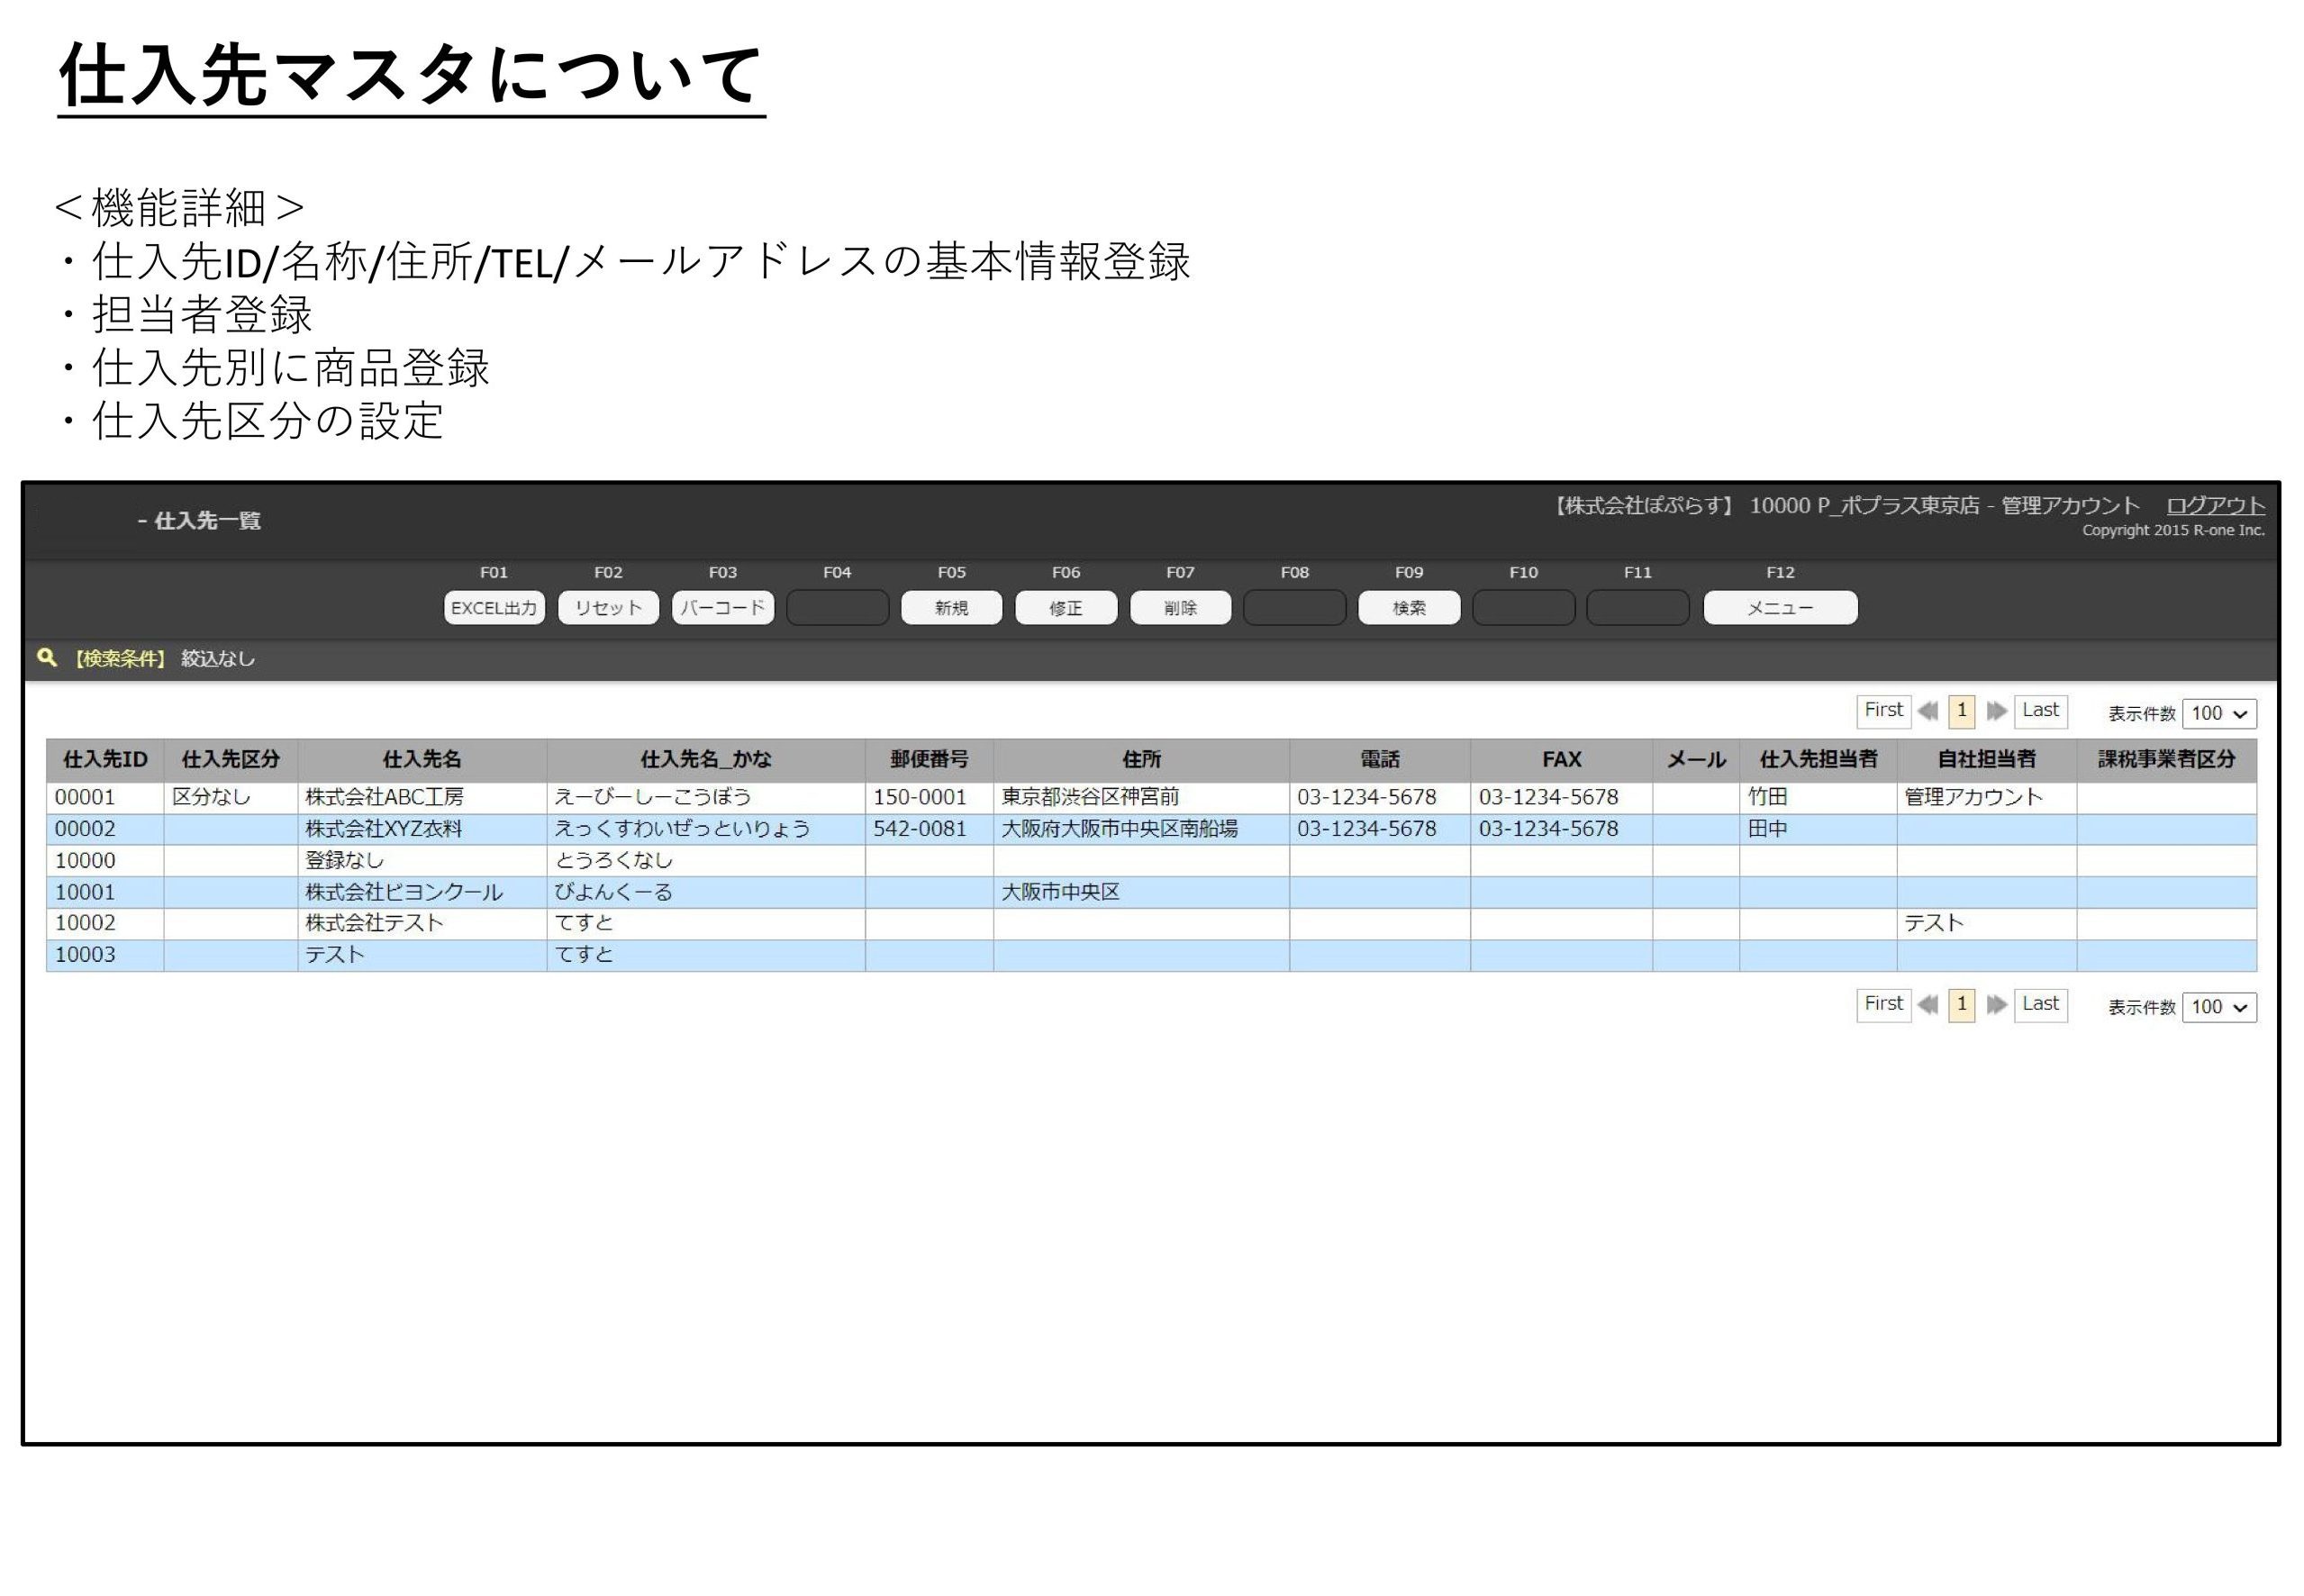
Task: Open the バーコード function
Action: point(722,607)
